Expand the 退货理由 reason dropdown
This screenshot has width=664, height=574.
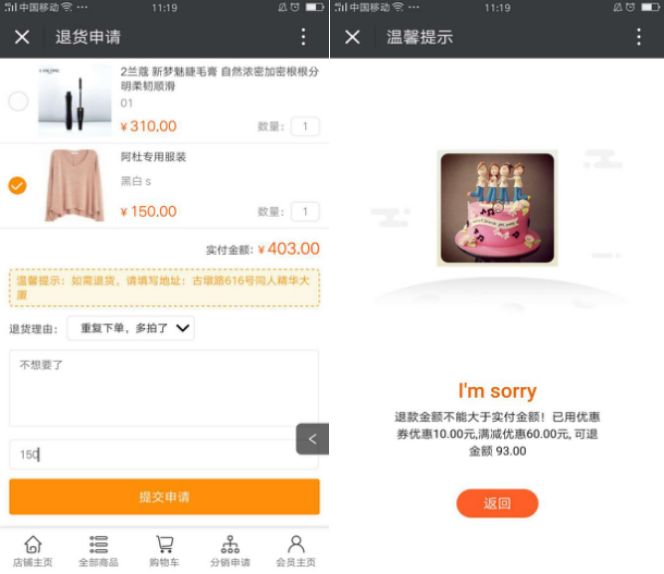coord(131,328)
